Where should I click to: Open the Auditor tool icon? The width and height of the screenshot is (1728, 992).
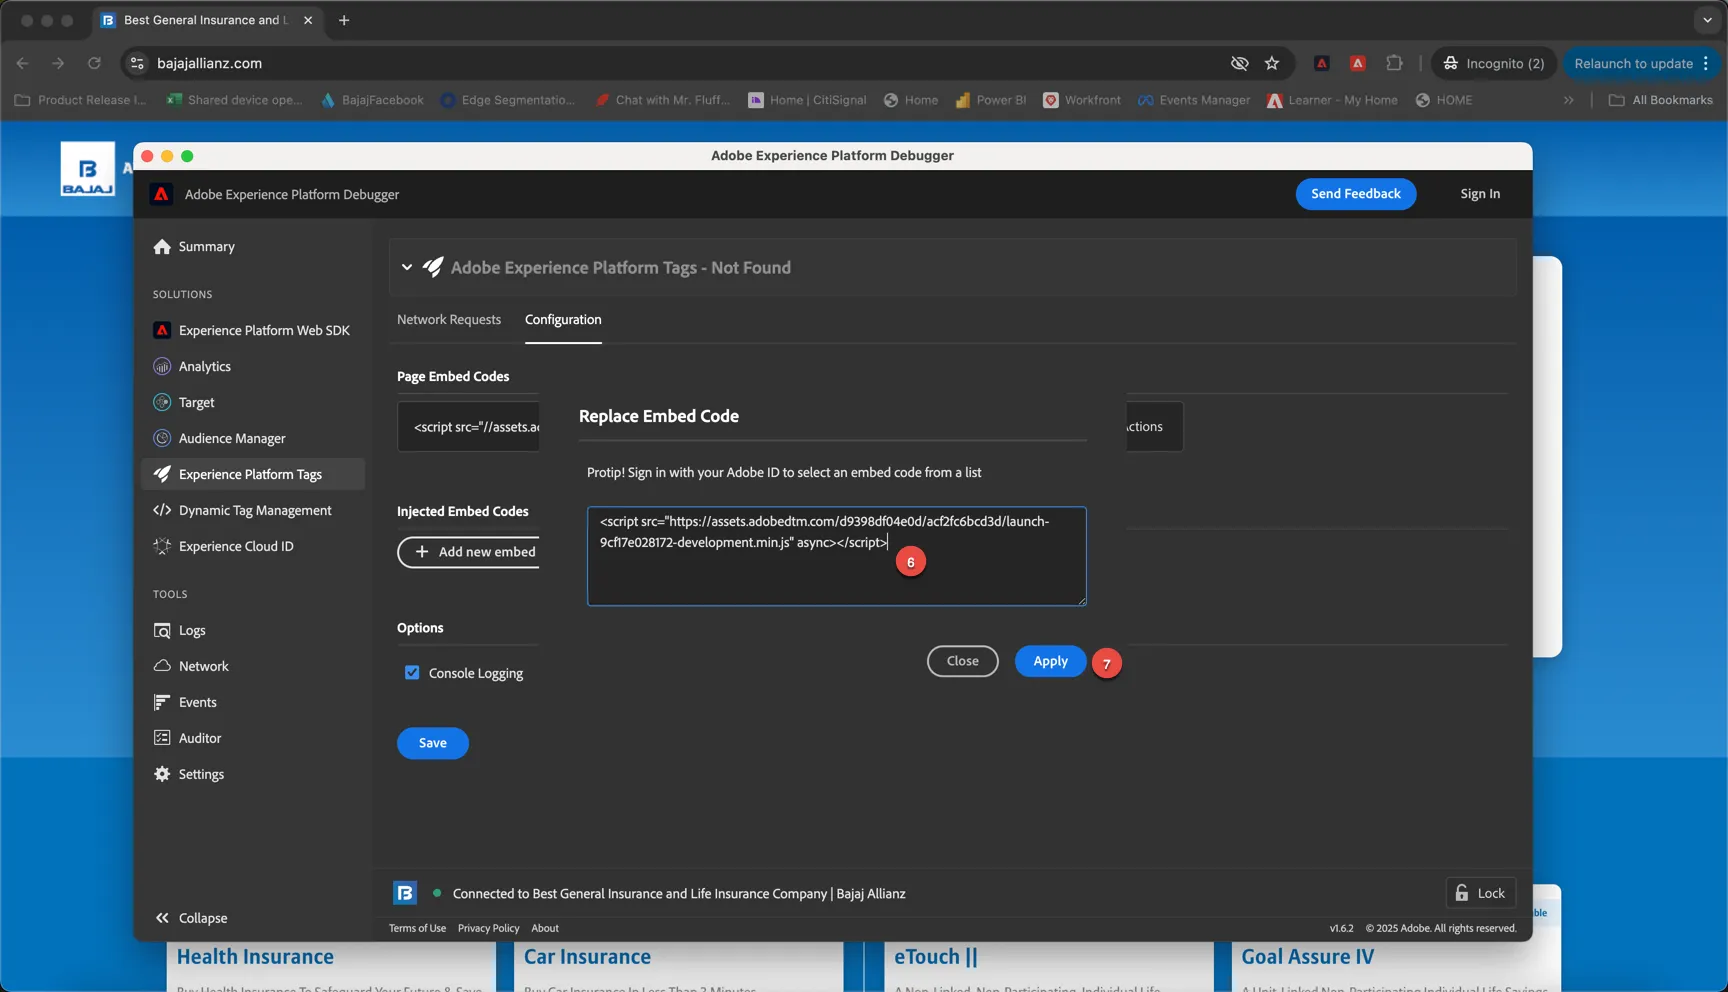(x=162, y=739)
